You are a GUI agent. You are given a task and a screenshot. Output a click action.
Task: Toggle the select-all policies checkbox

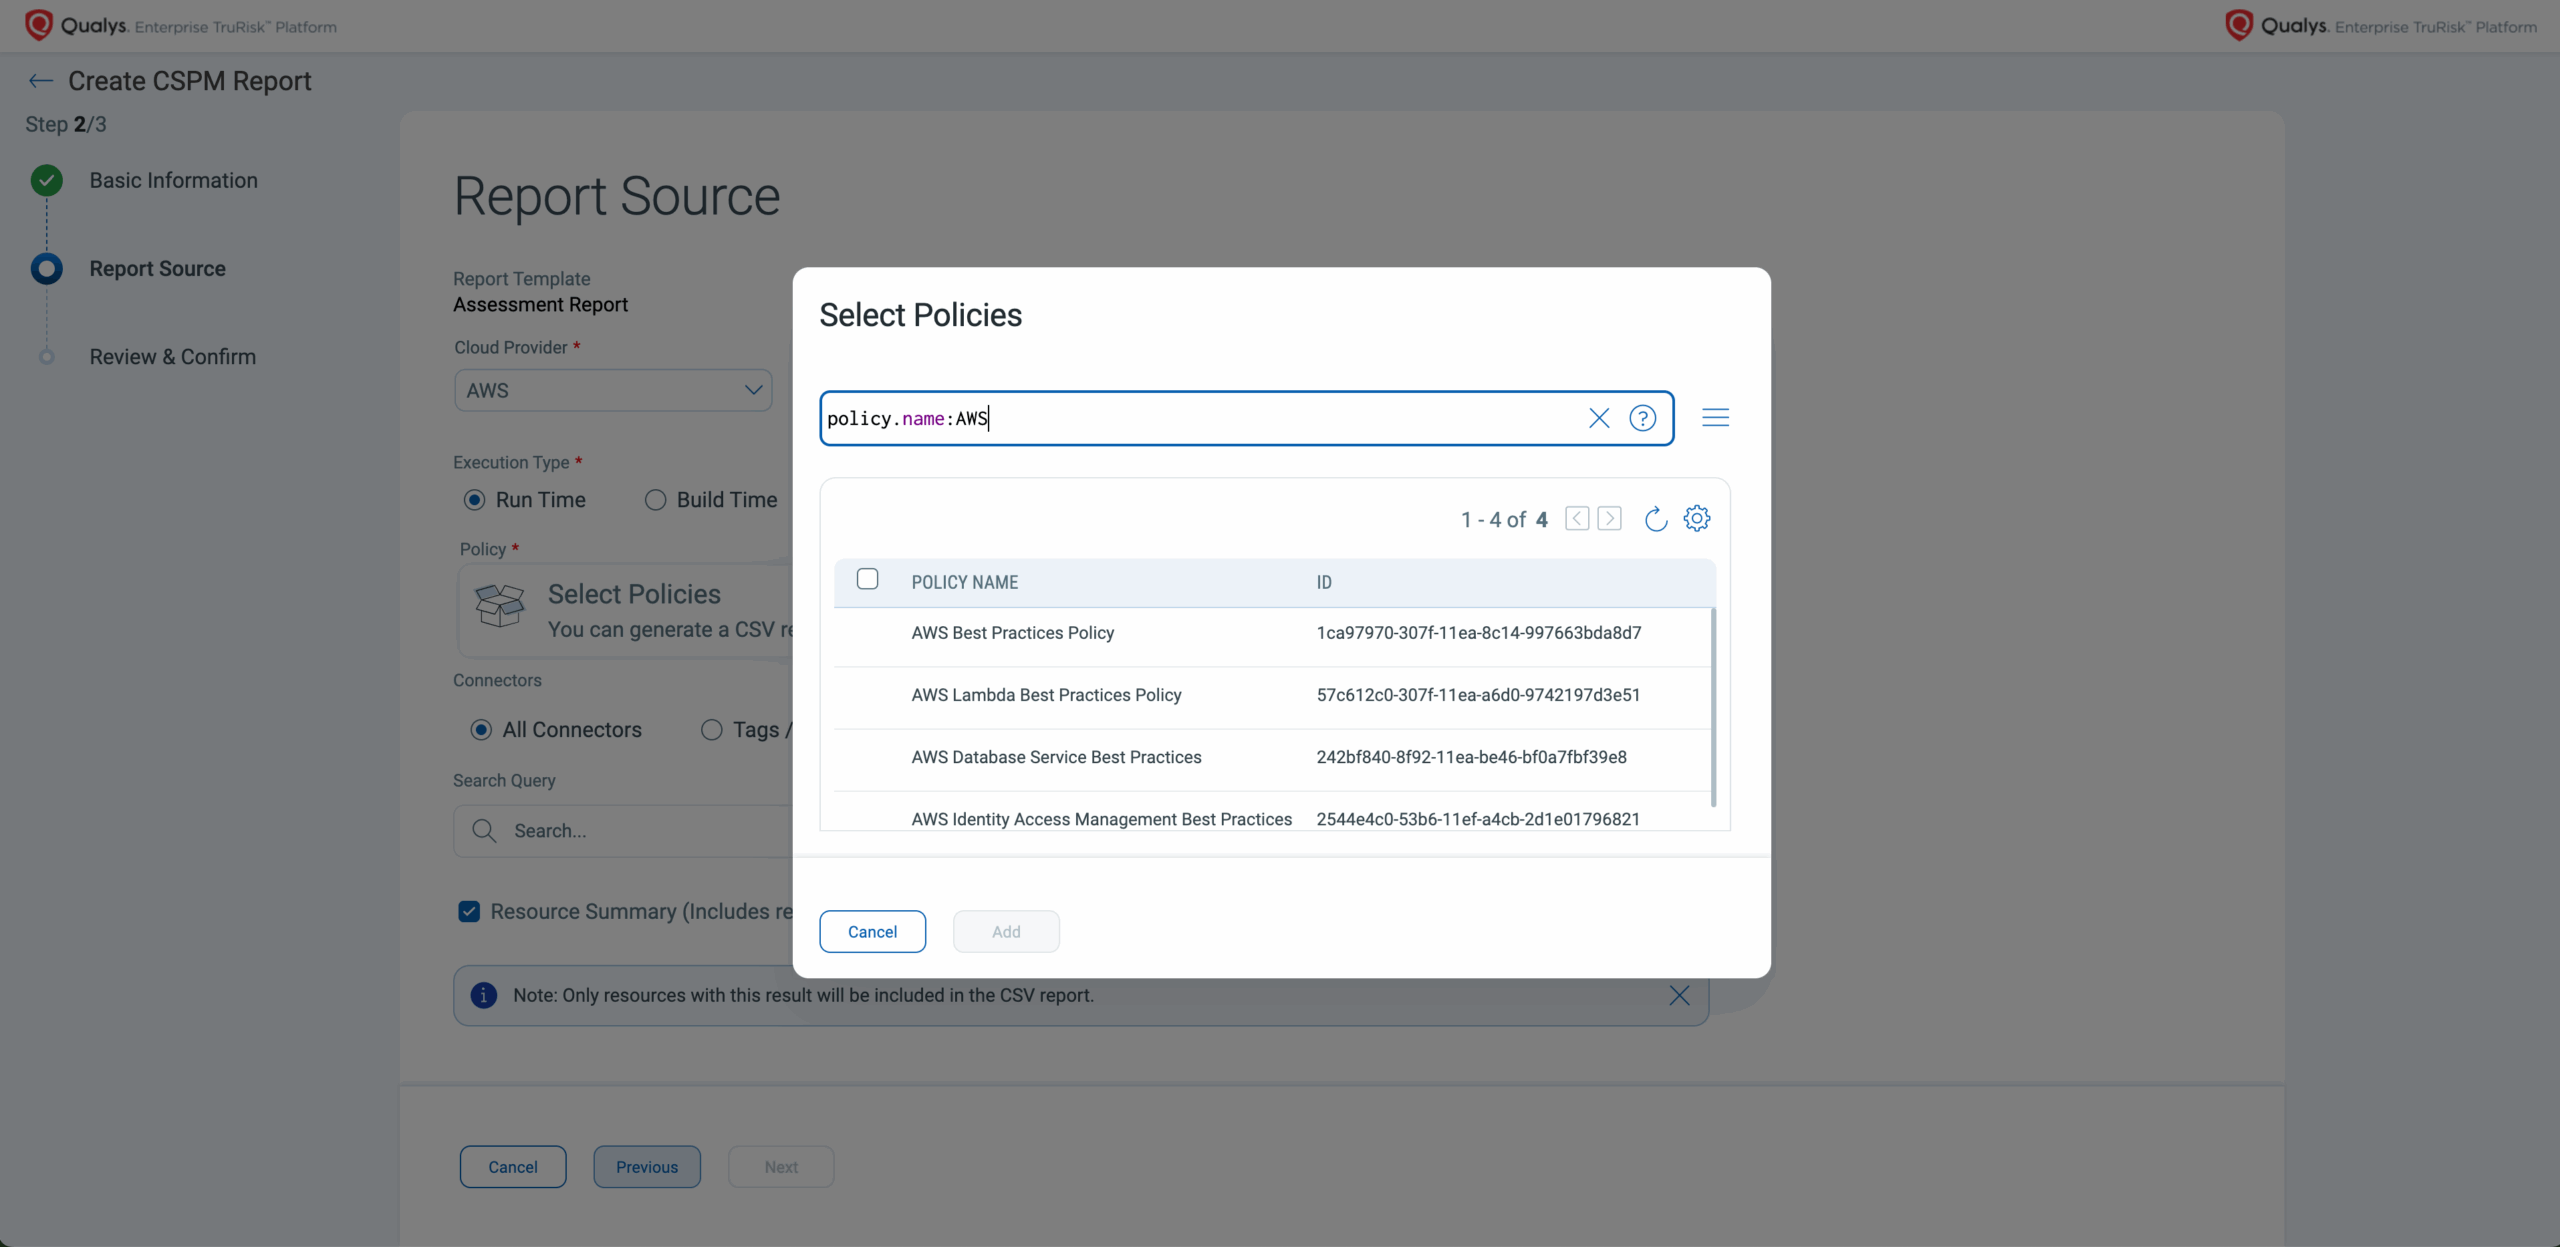pyautogui.click(x=868, y=579)
